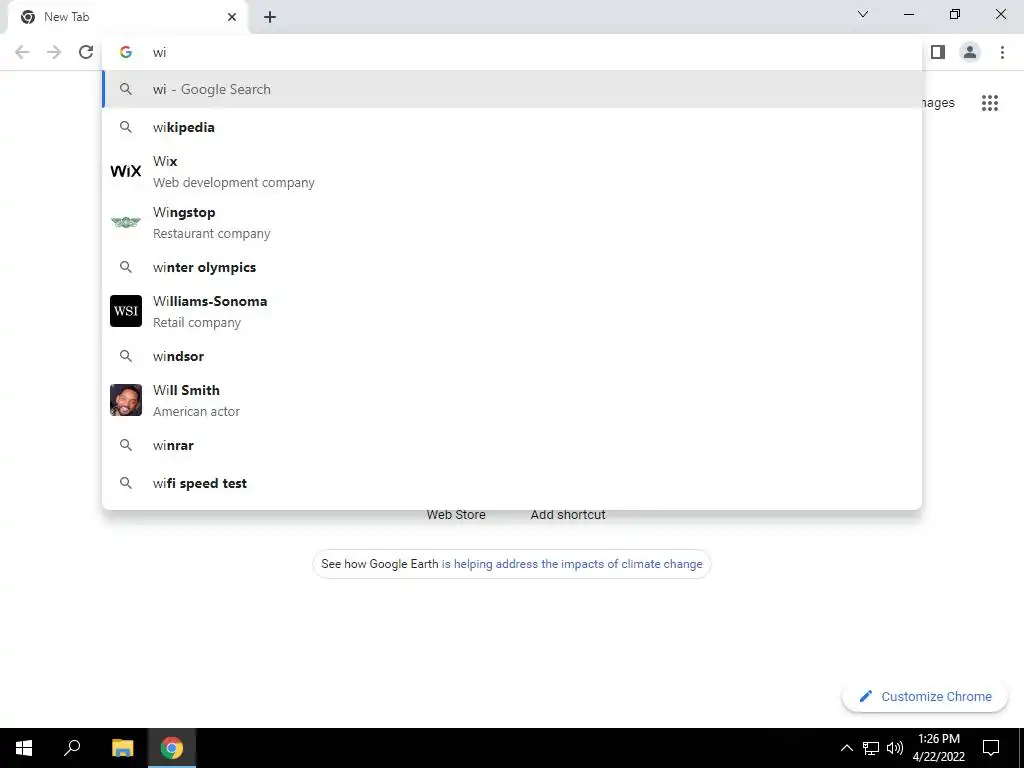The image size is (1024, 768).
Task: Open File Explorer from the taskbar
Action: 122,748
